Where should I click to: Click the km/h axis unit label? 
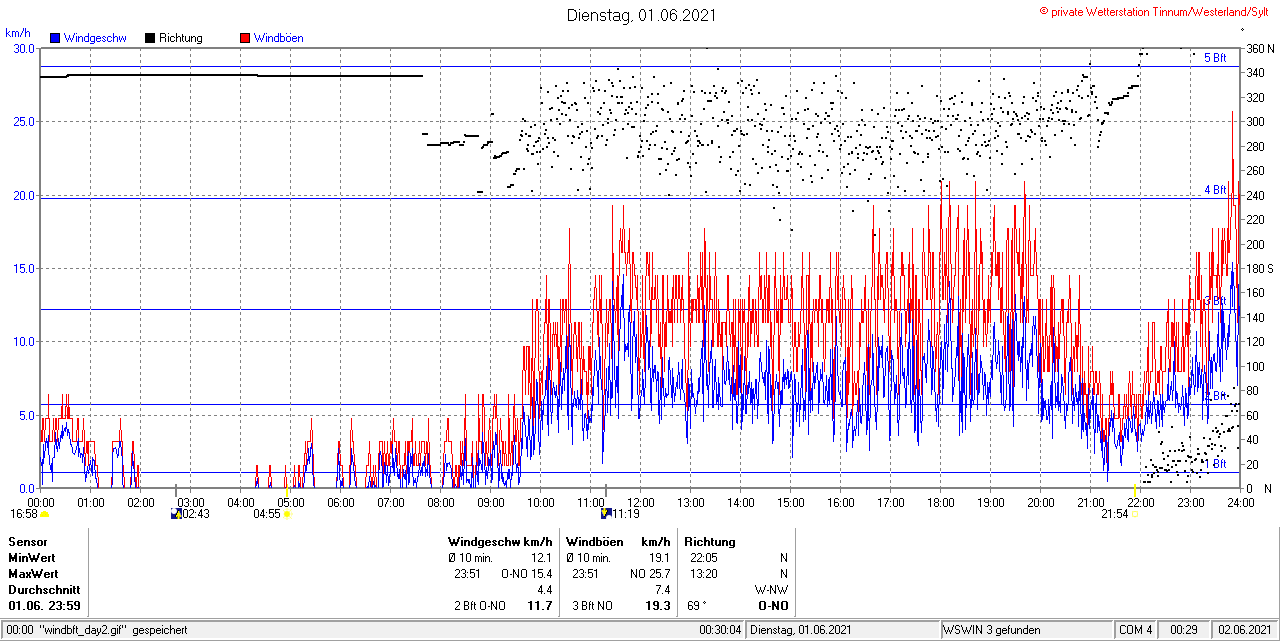[x=18, y=33]
